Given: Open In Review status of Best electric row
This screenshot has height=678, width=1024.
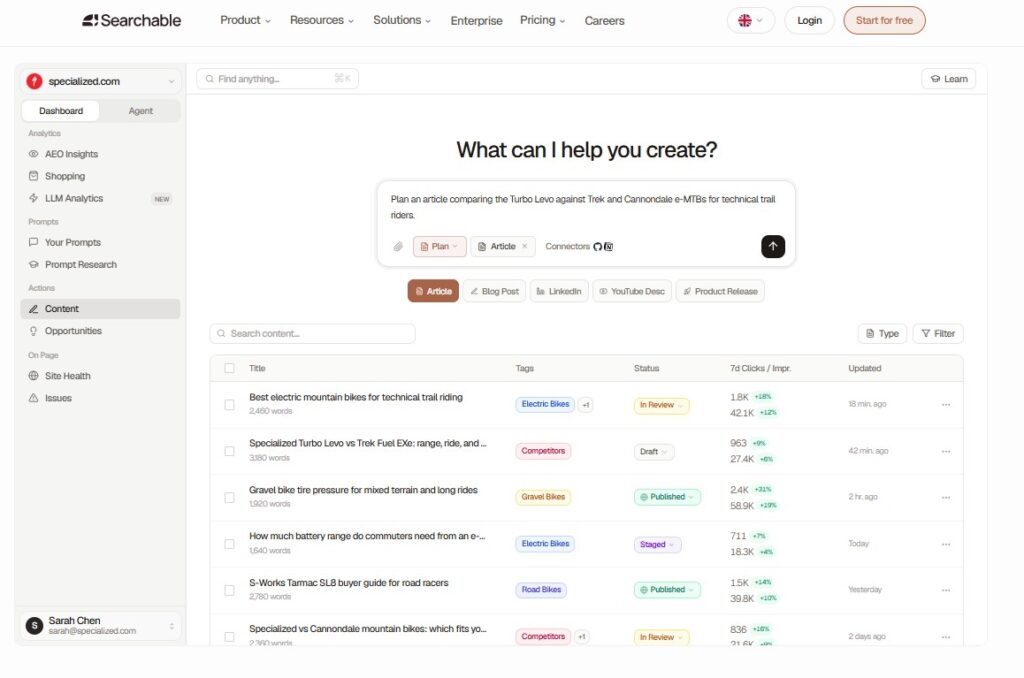Looking at the screenshot, I should click(661, 406).
